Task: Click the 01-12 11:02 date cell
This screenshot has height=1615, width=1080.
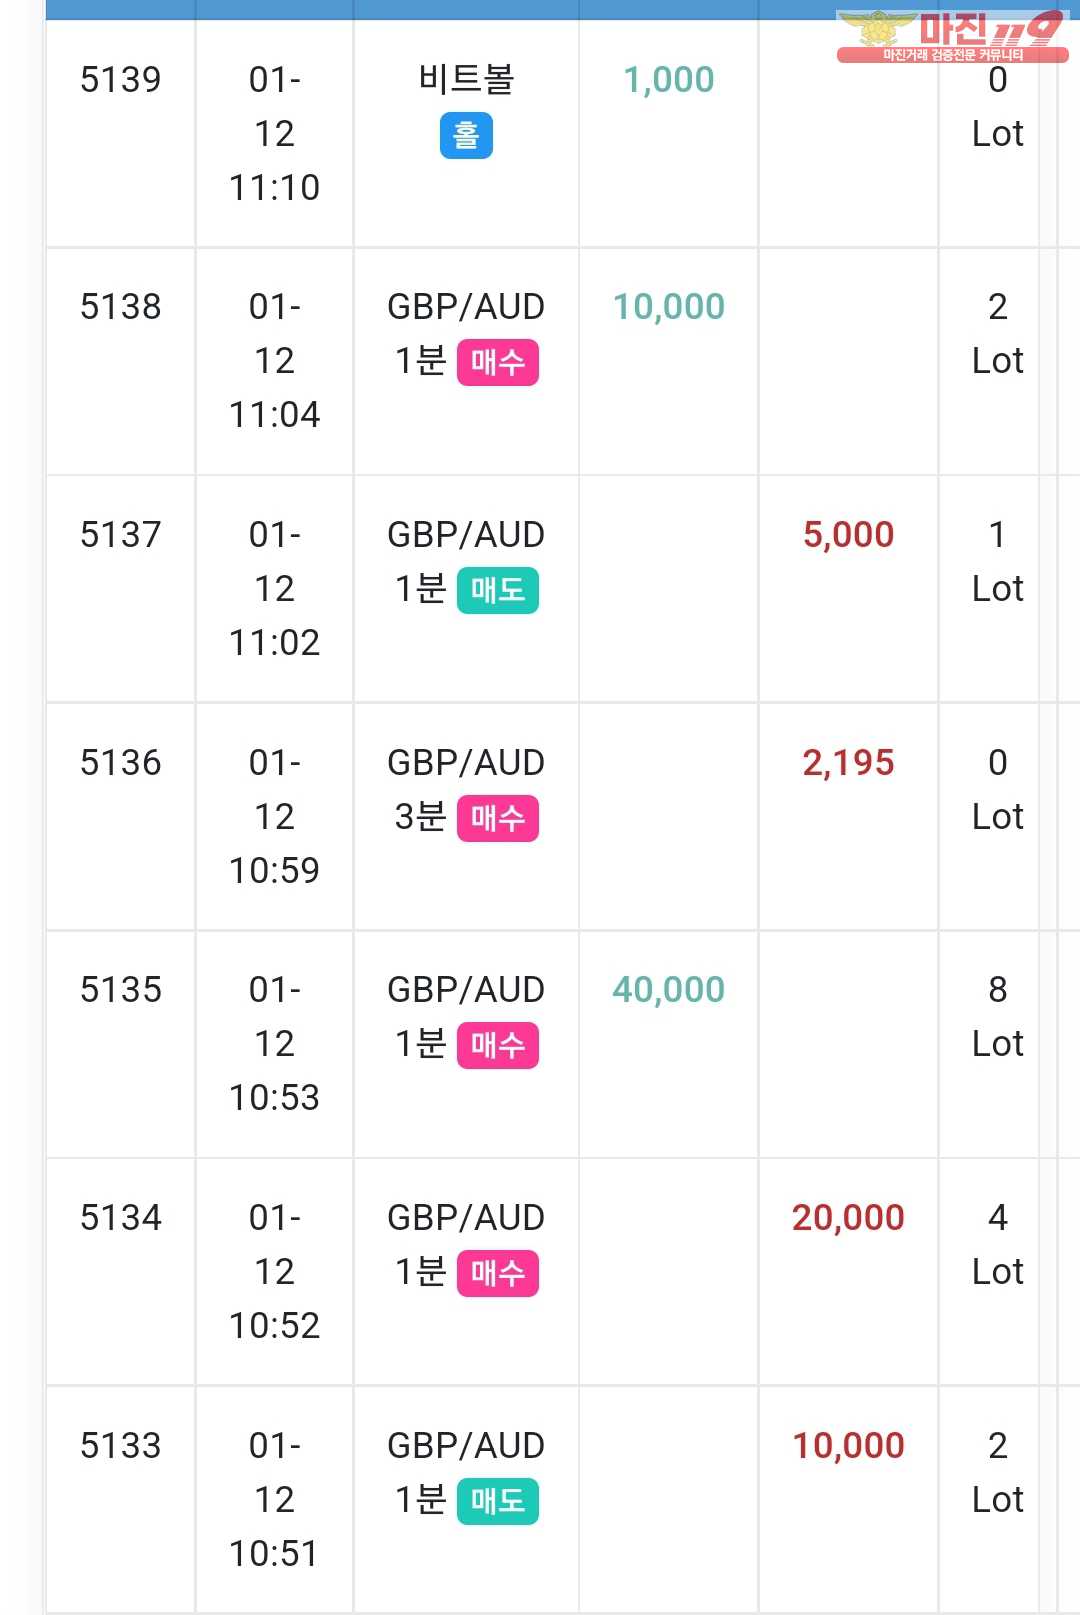Action: click(274, 589)
